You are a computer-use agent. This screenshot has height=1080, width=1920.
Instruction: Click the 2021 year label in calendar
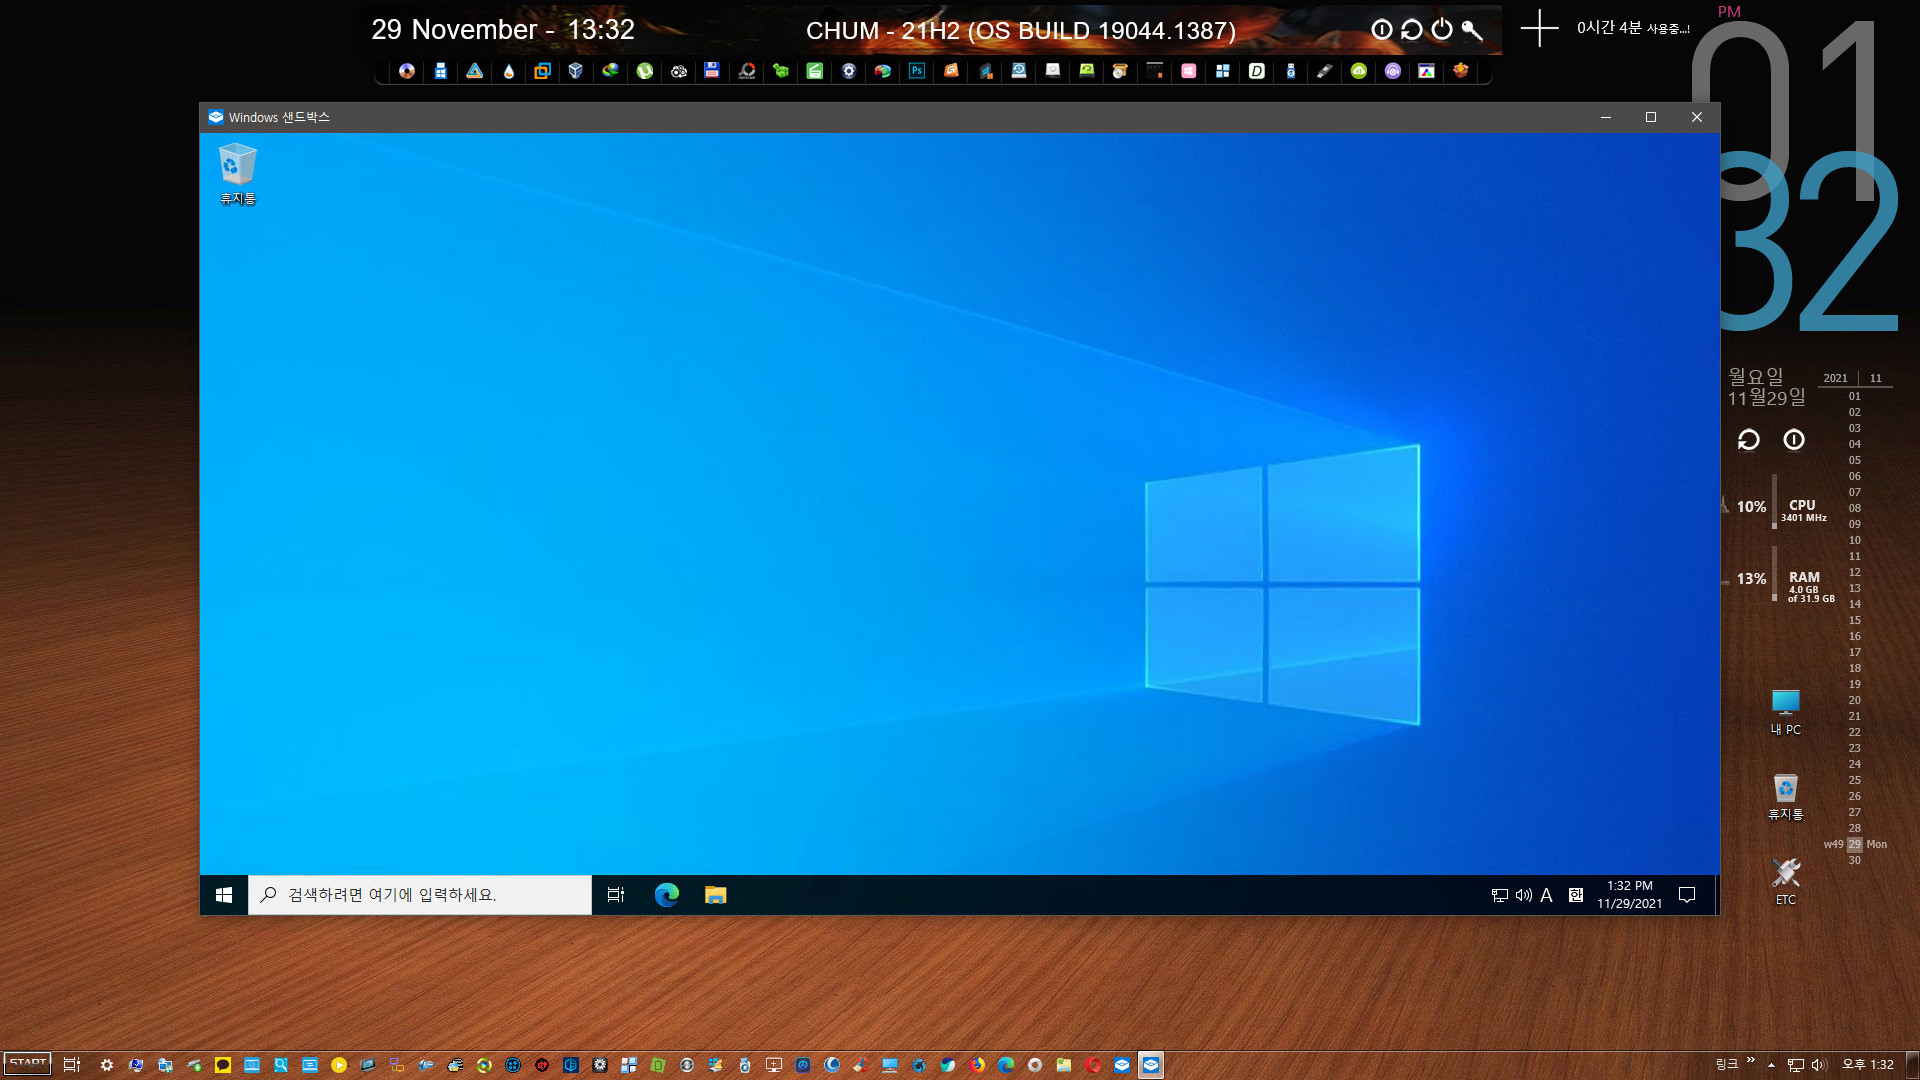click(1835, 378)
